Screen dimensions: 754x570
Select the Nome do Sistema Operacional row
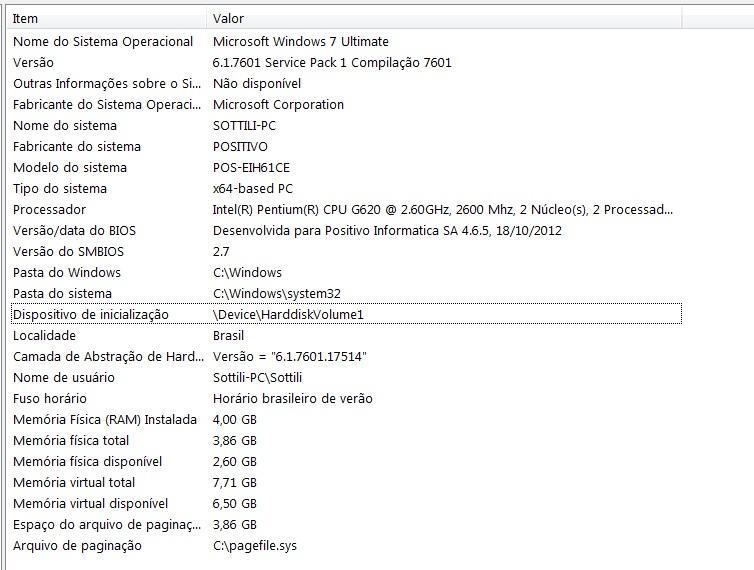click(x=346, y=41)
